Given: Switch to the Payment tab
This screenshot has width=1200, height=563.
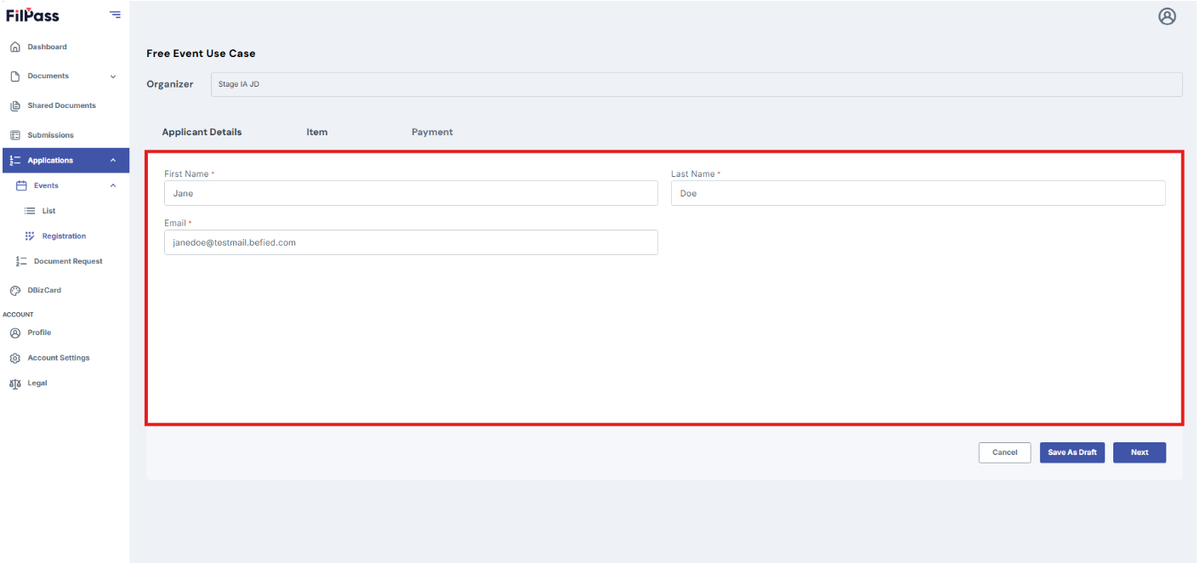Looking at the screenshot, I should point(432,132).
